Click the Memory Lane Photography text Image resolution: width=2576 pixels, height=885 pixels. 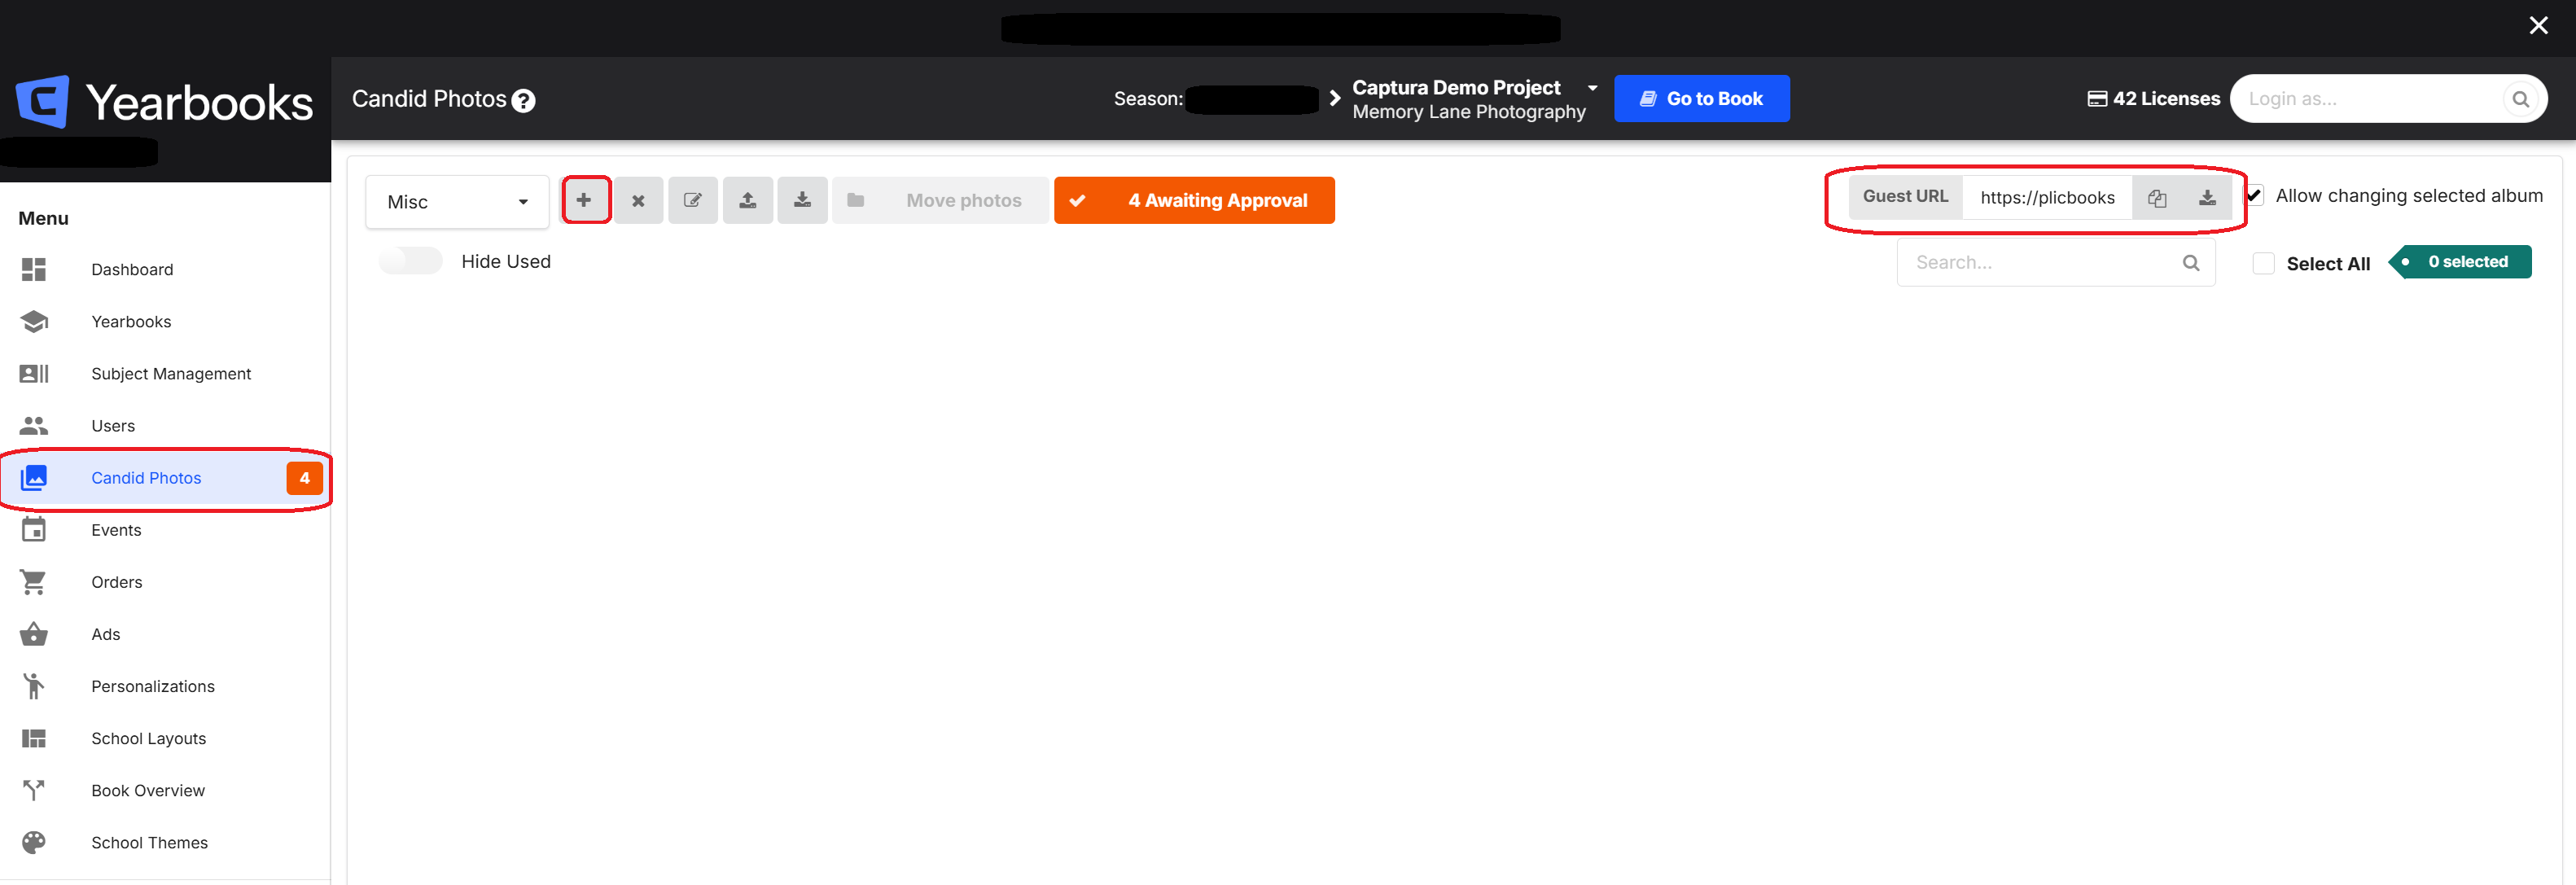pyautogui.click(x=1469, y=112)
